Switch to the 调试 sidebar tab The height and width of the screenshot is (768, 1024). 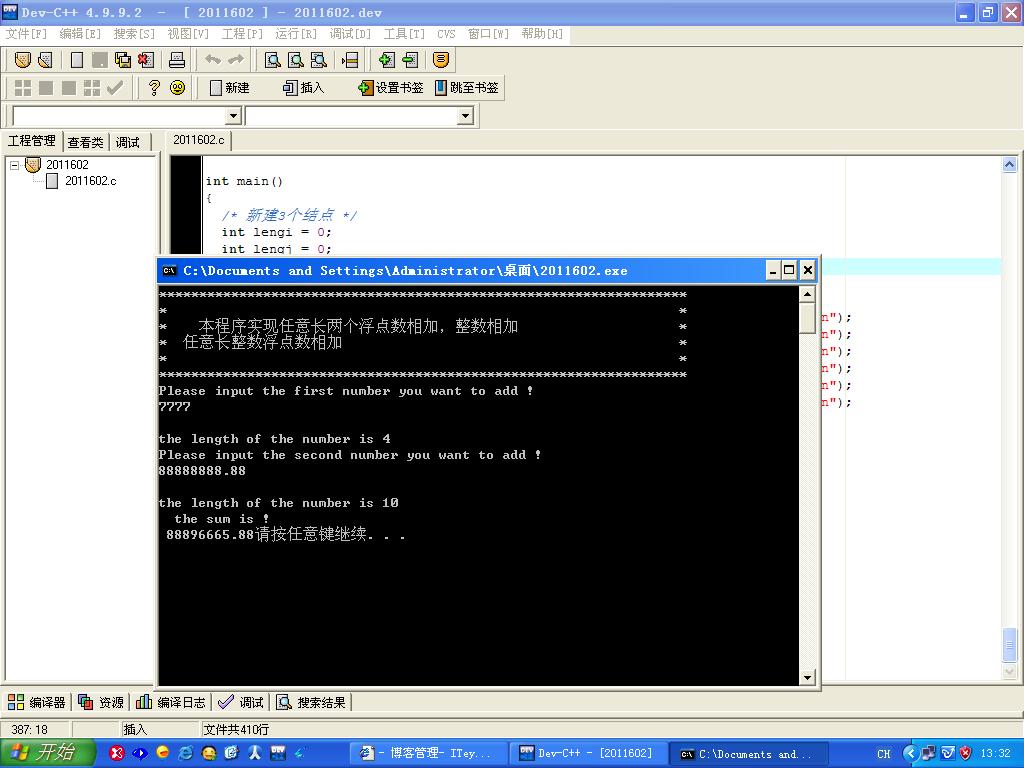point(128,142)
